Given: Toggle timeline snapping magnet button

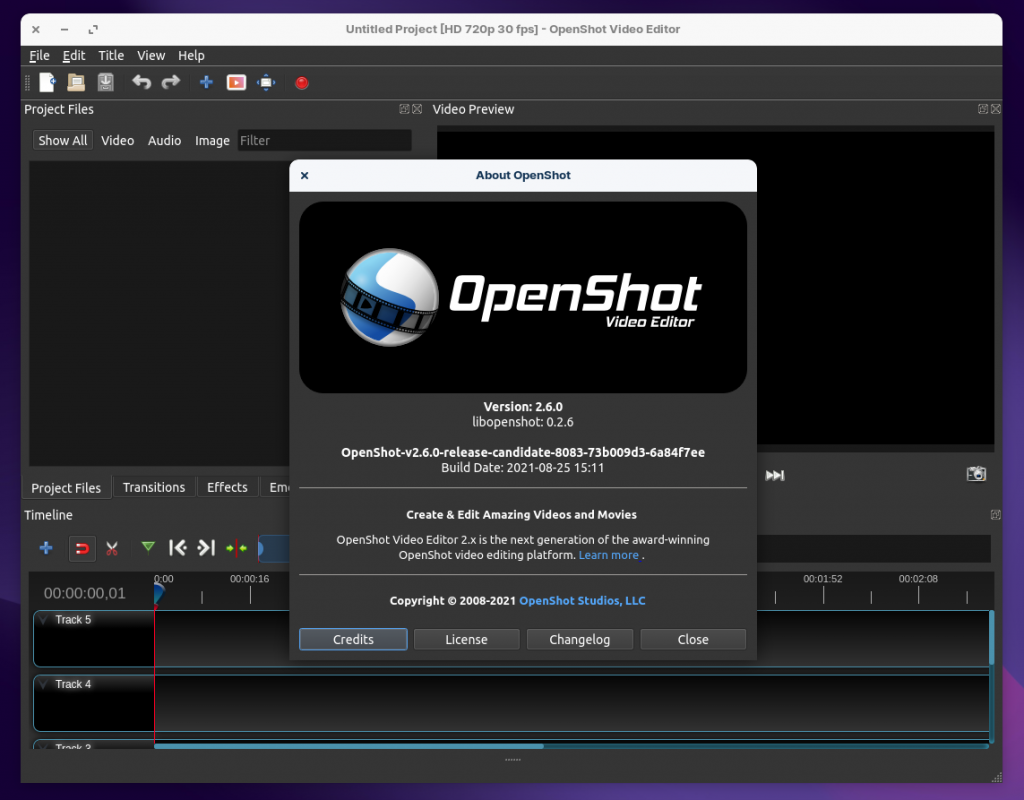Looking at the screenshot, I should coord(82,548).
